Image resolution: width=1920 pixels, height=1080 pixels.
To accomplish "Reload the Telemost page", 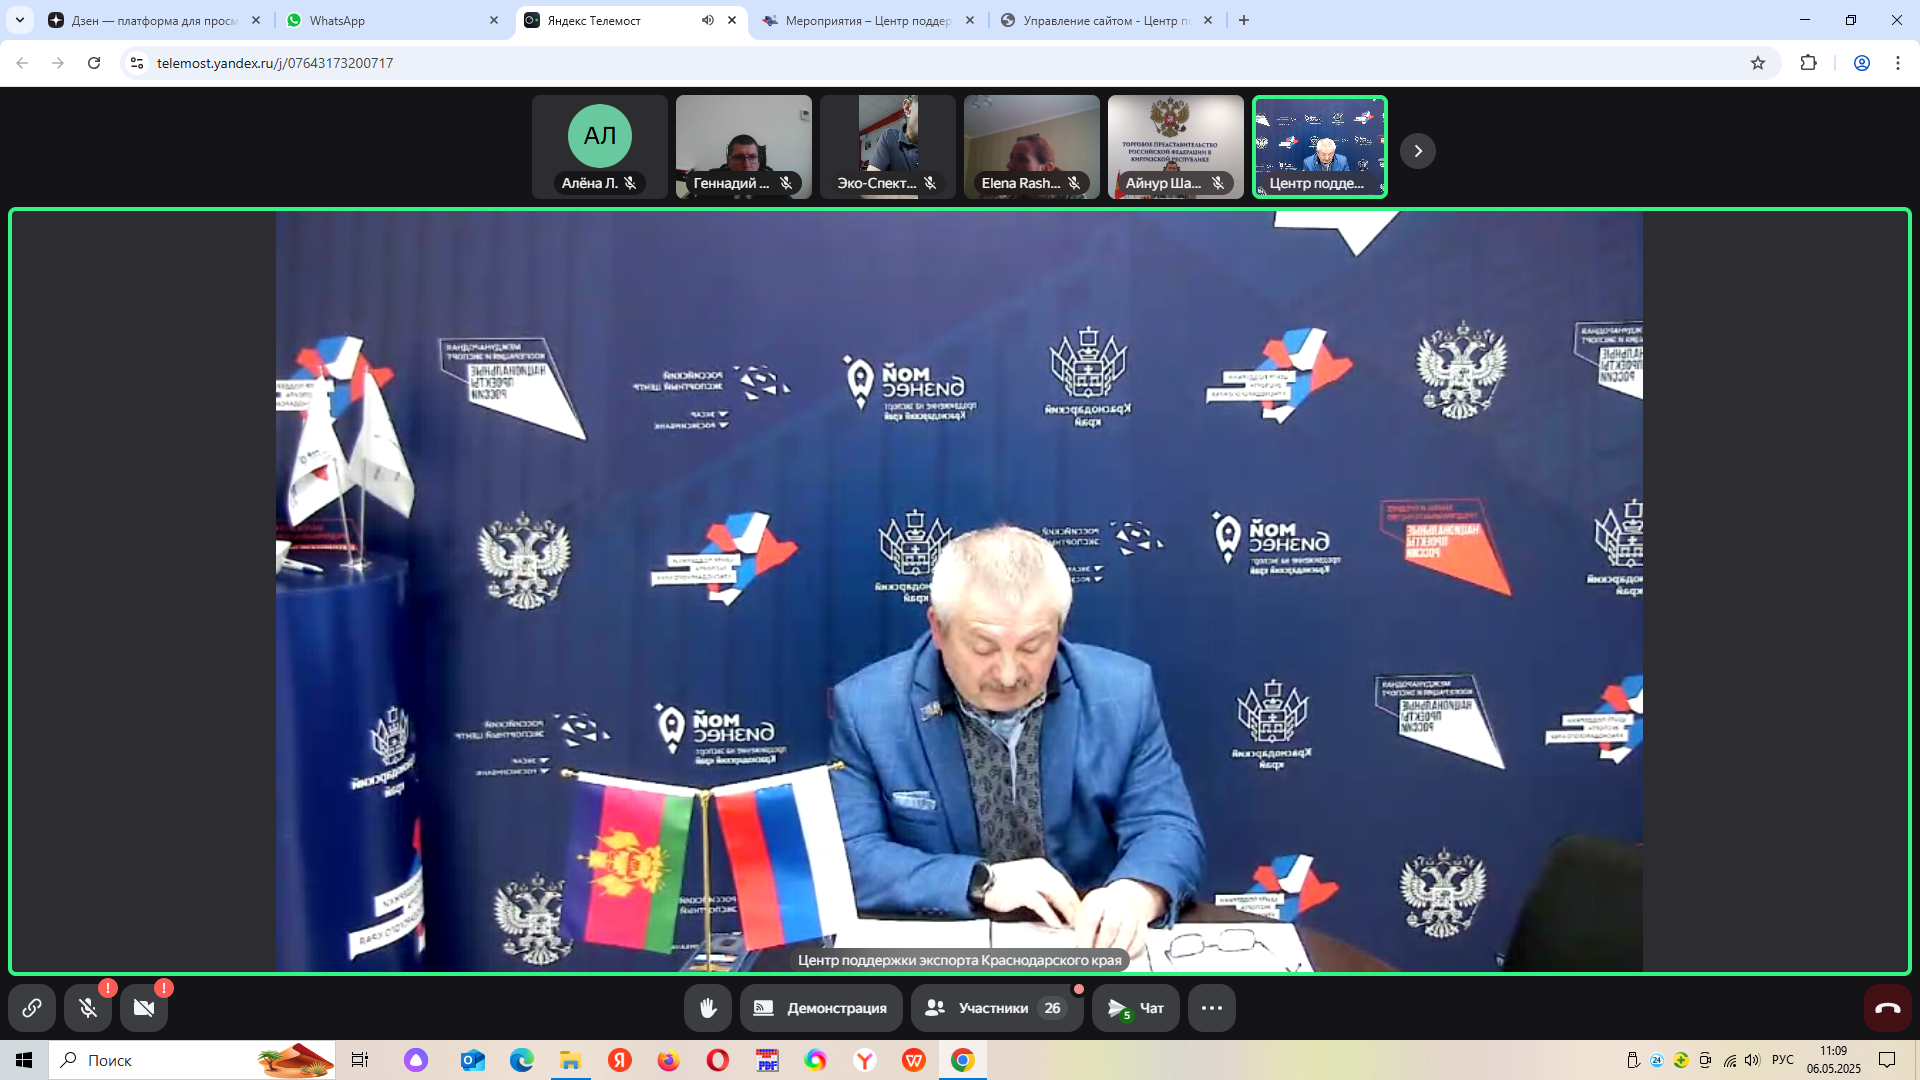I will click(94, 63).
